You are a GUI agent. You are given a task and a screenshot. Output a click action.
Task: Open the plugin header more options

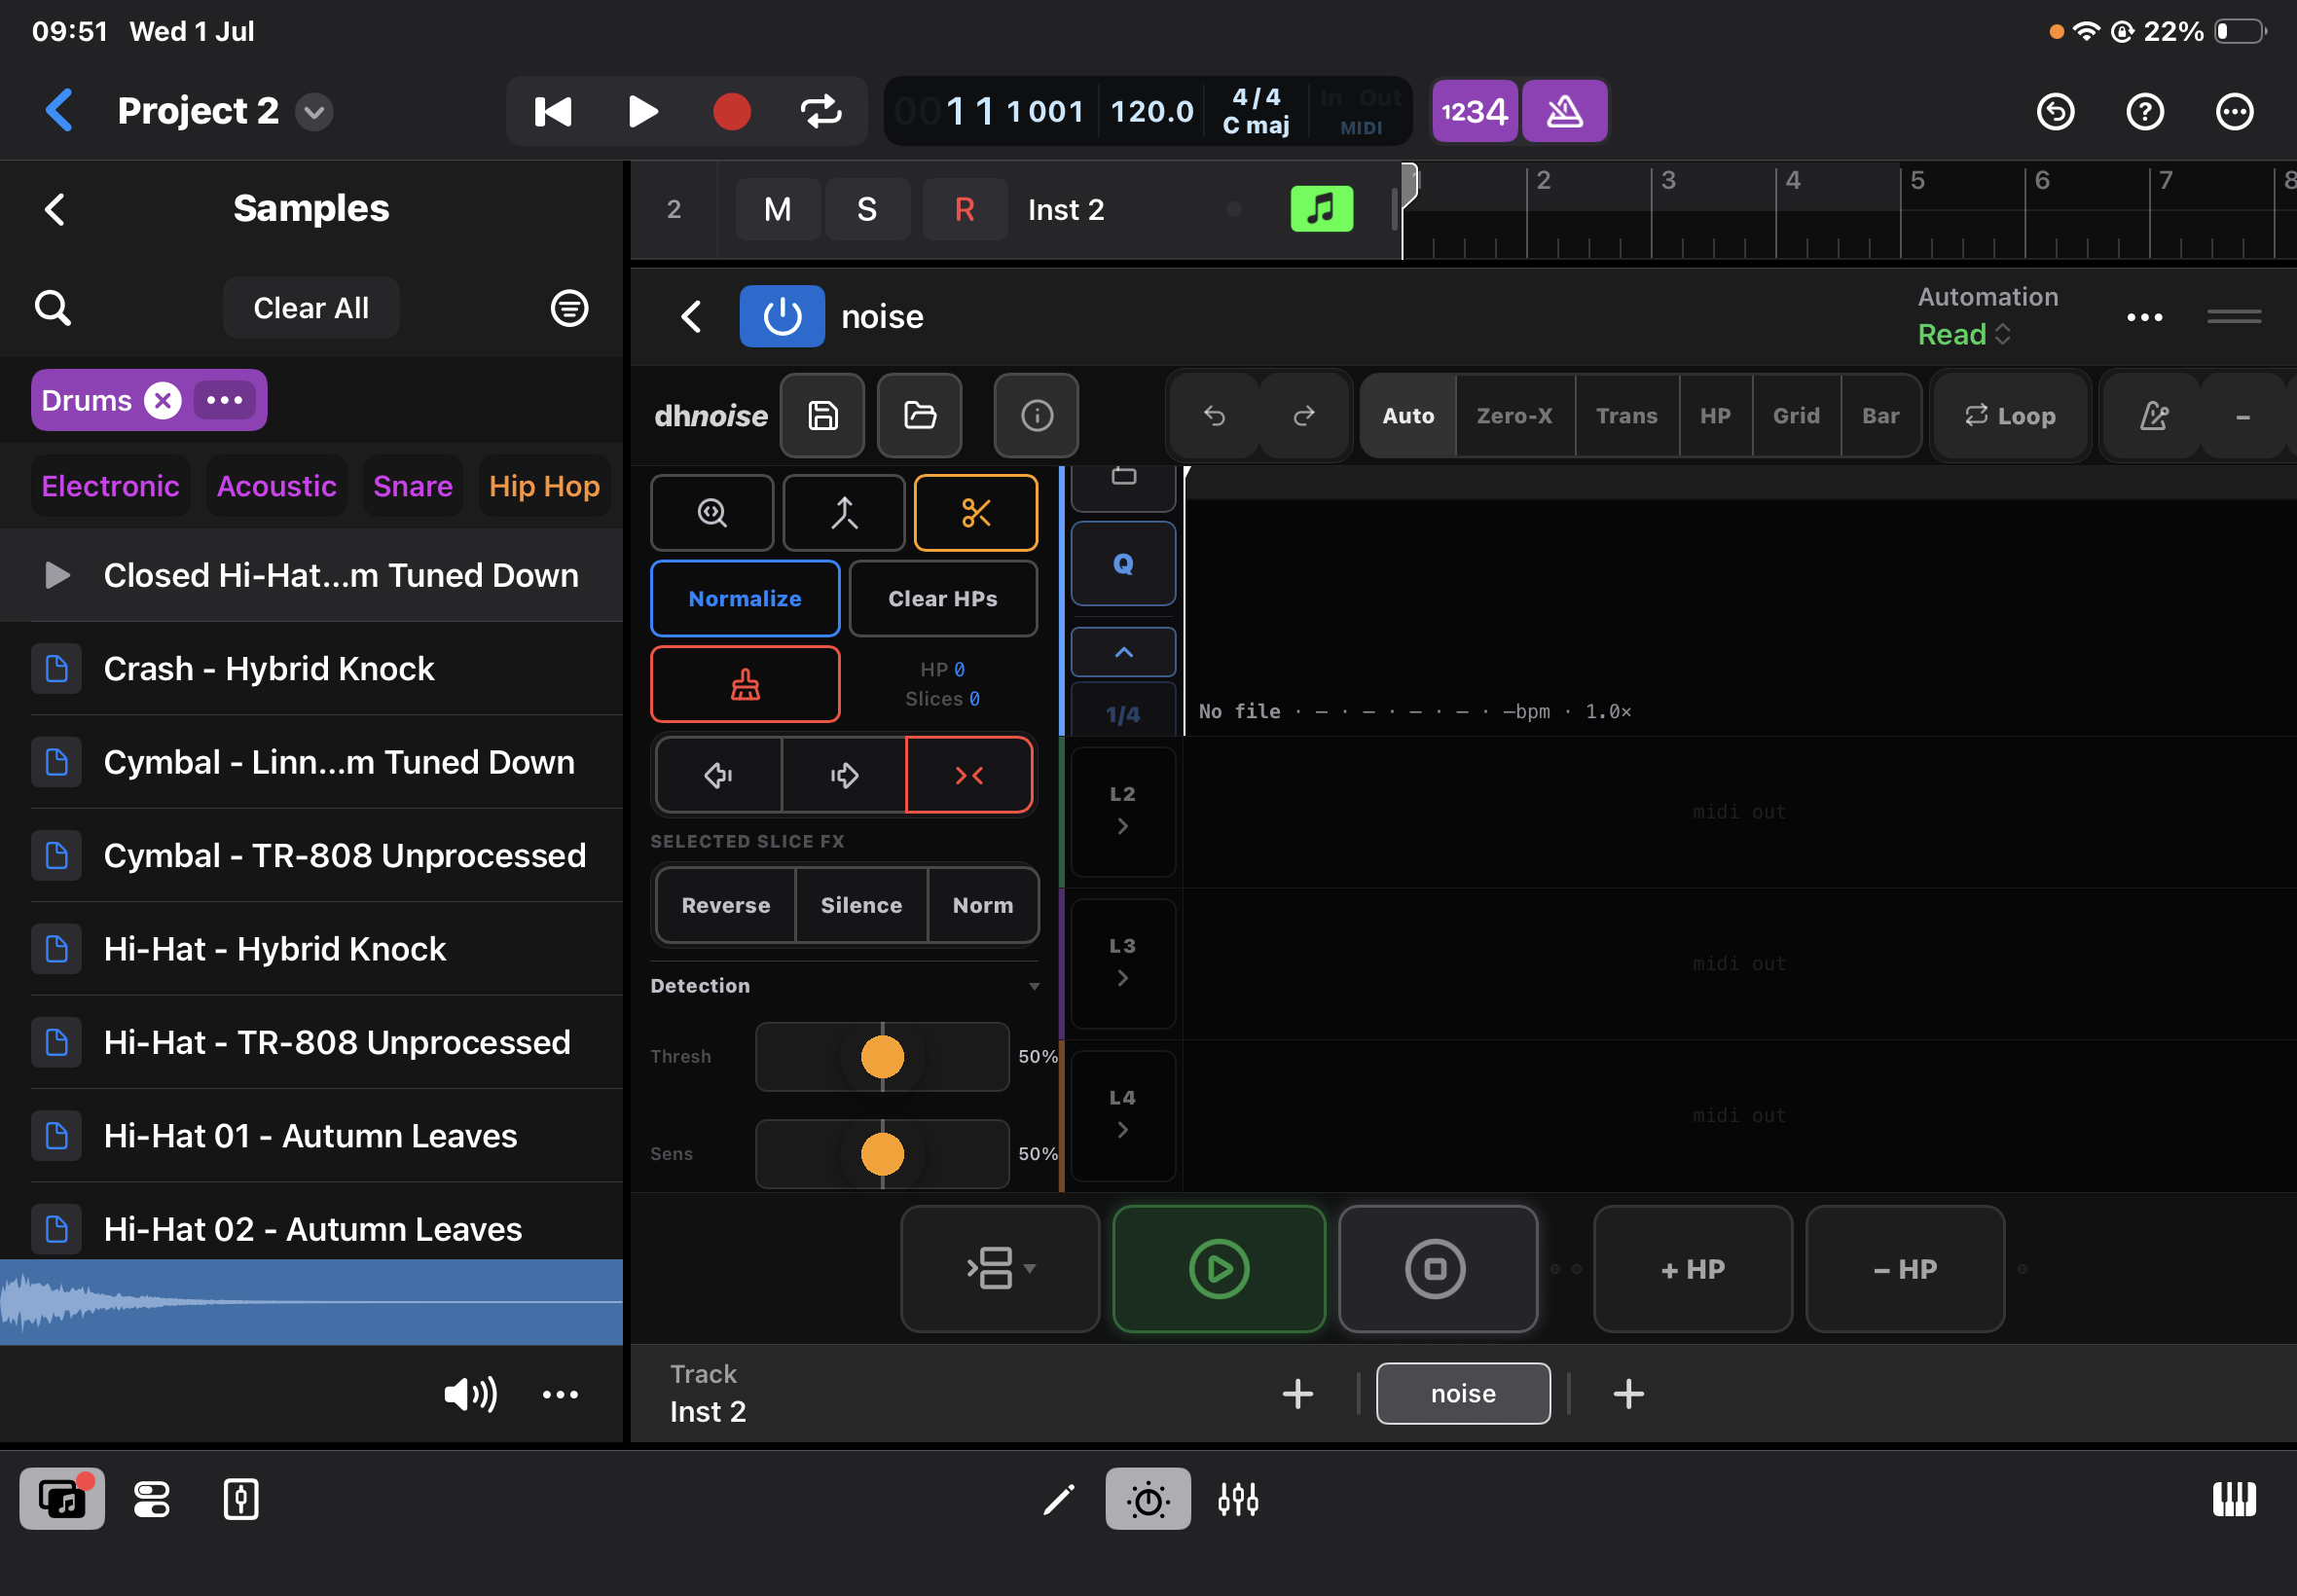click(x=2145, y=317)
